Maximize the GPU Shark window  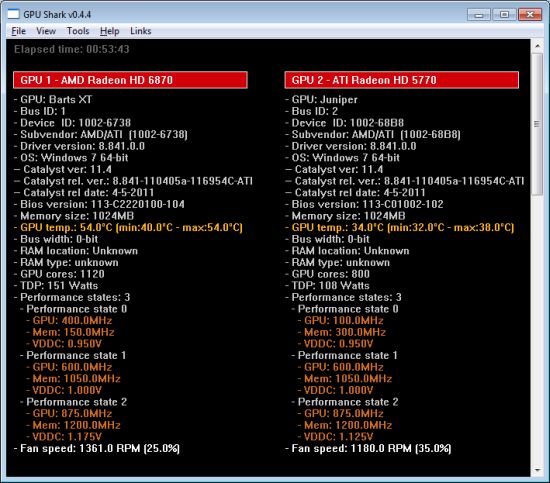pos(504,15)
